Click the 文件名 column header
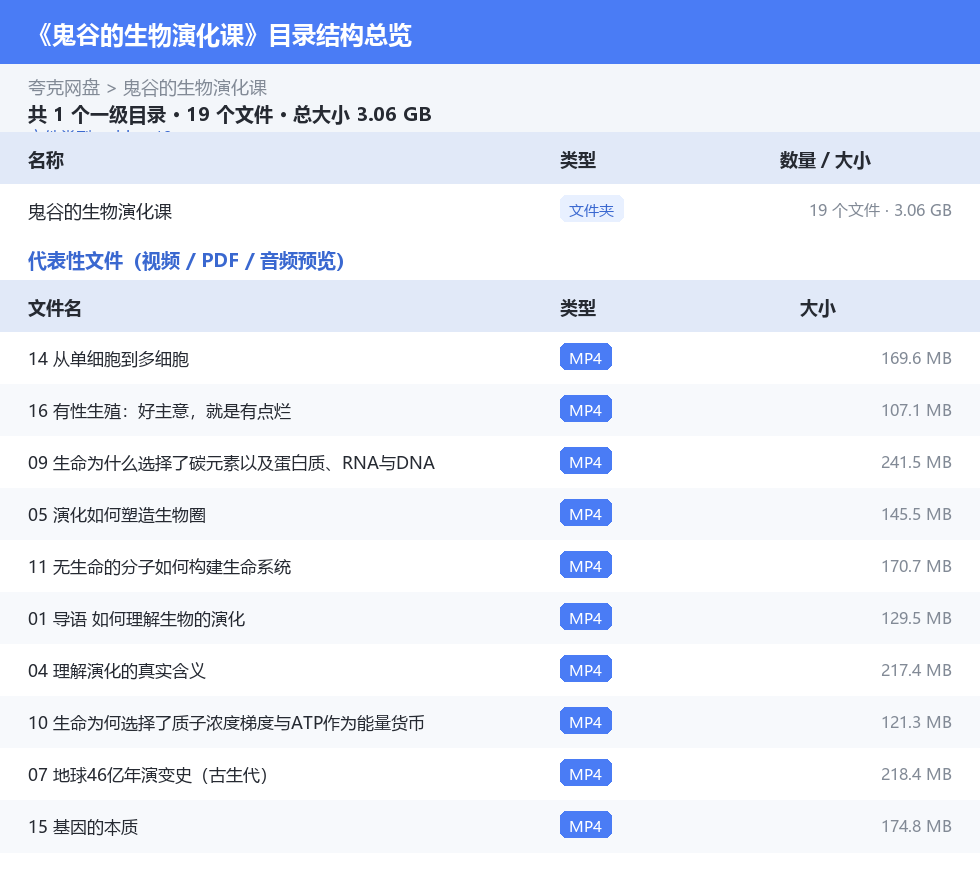The height and width of the screenshot is (884, 980). [54, 308]
